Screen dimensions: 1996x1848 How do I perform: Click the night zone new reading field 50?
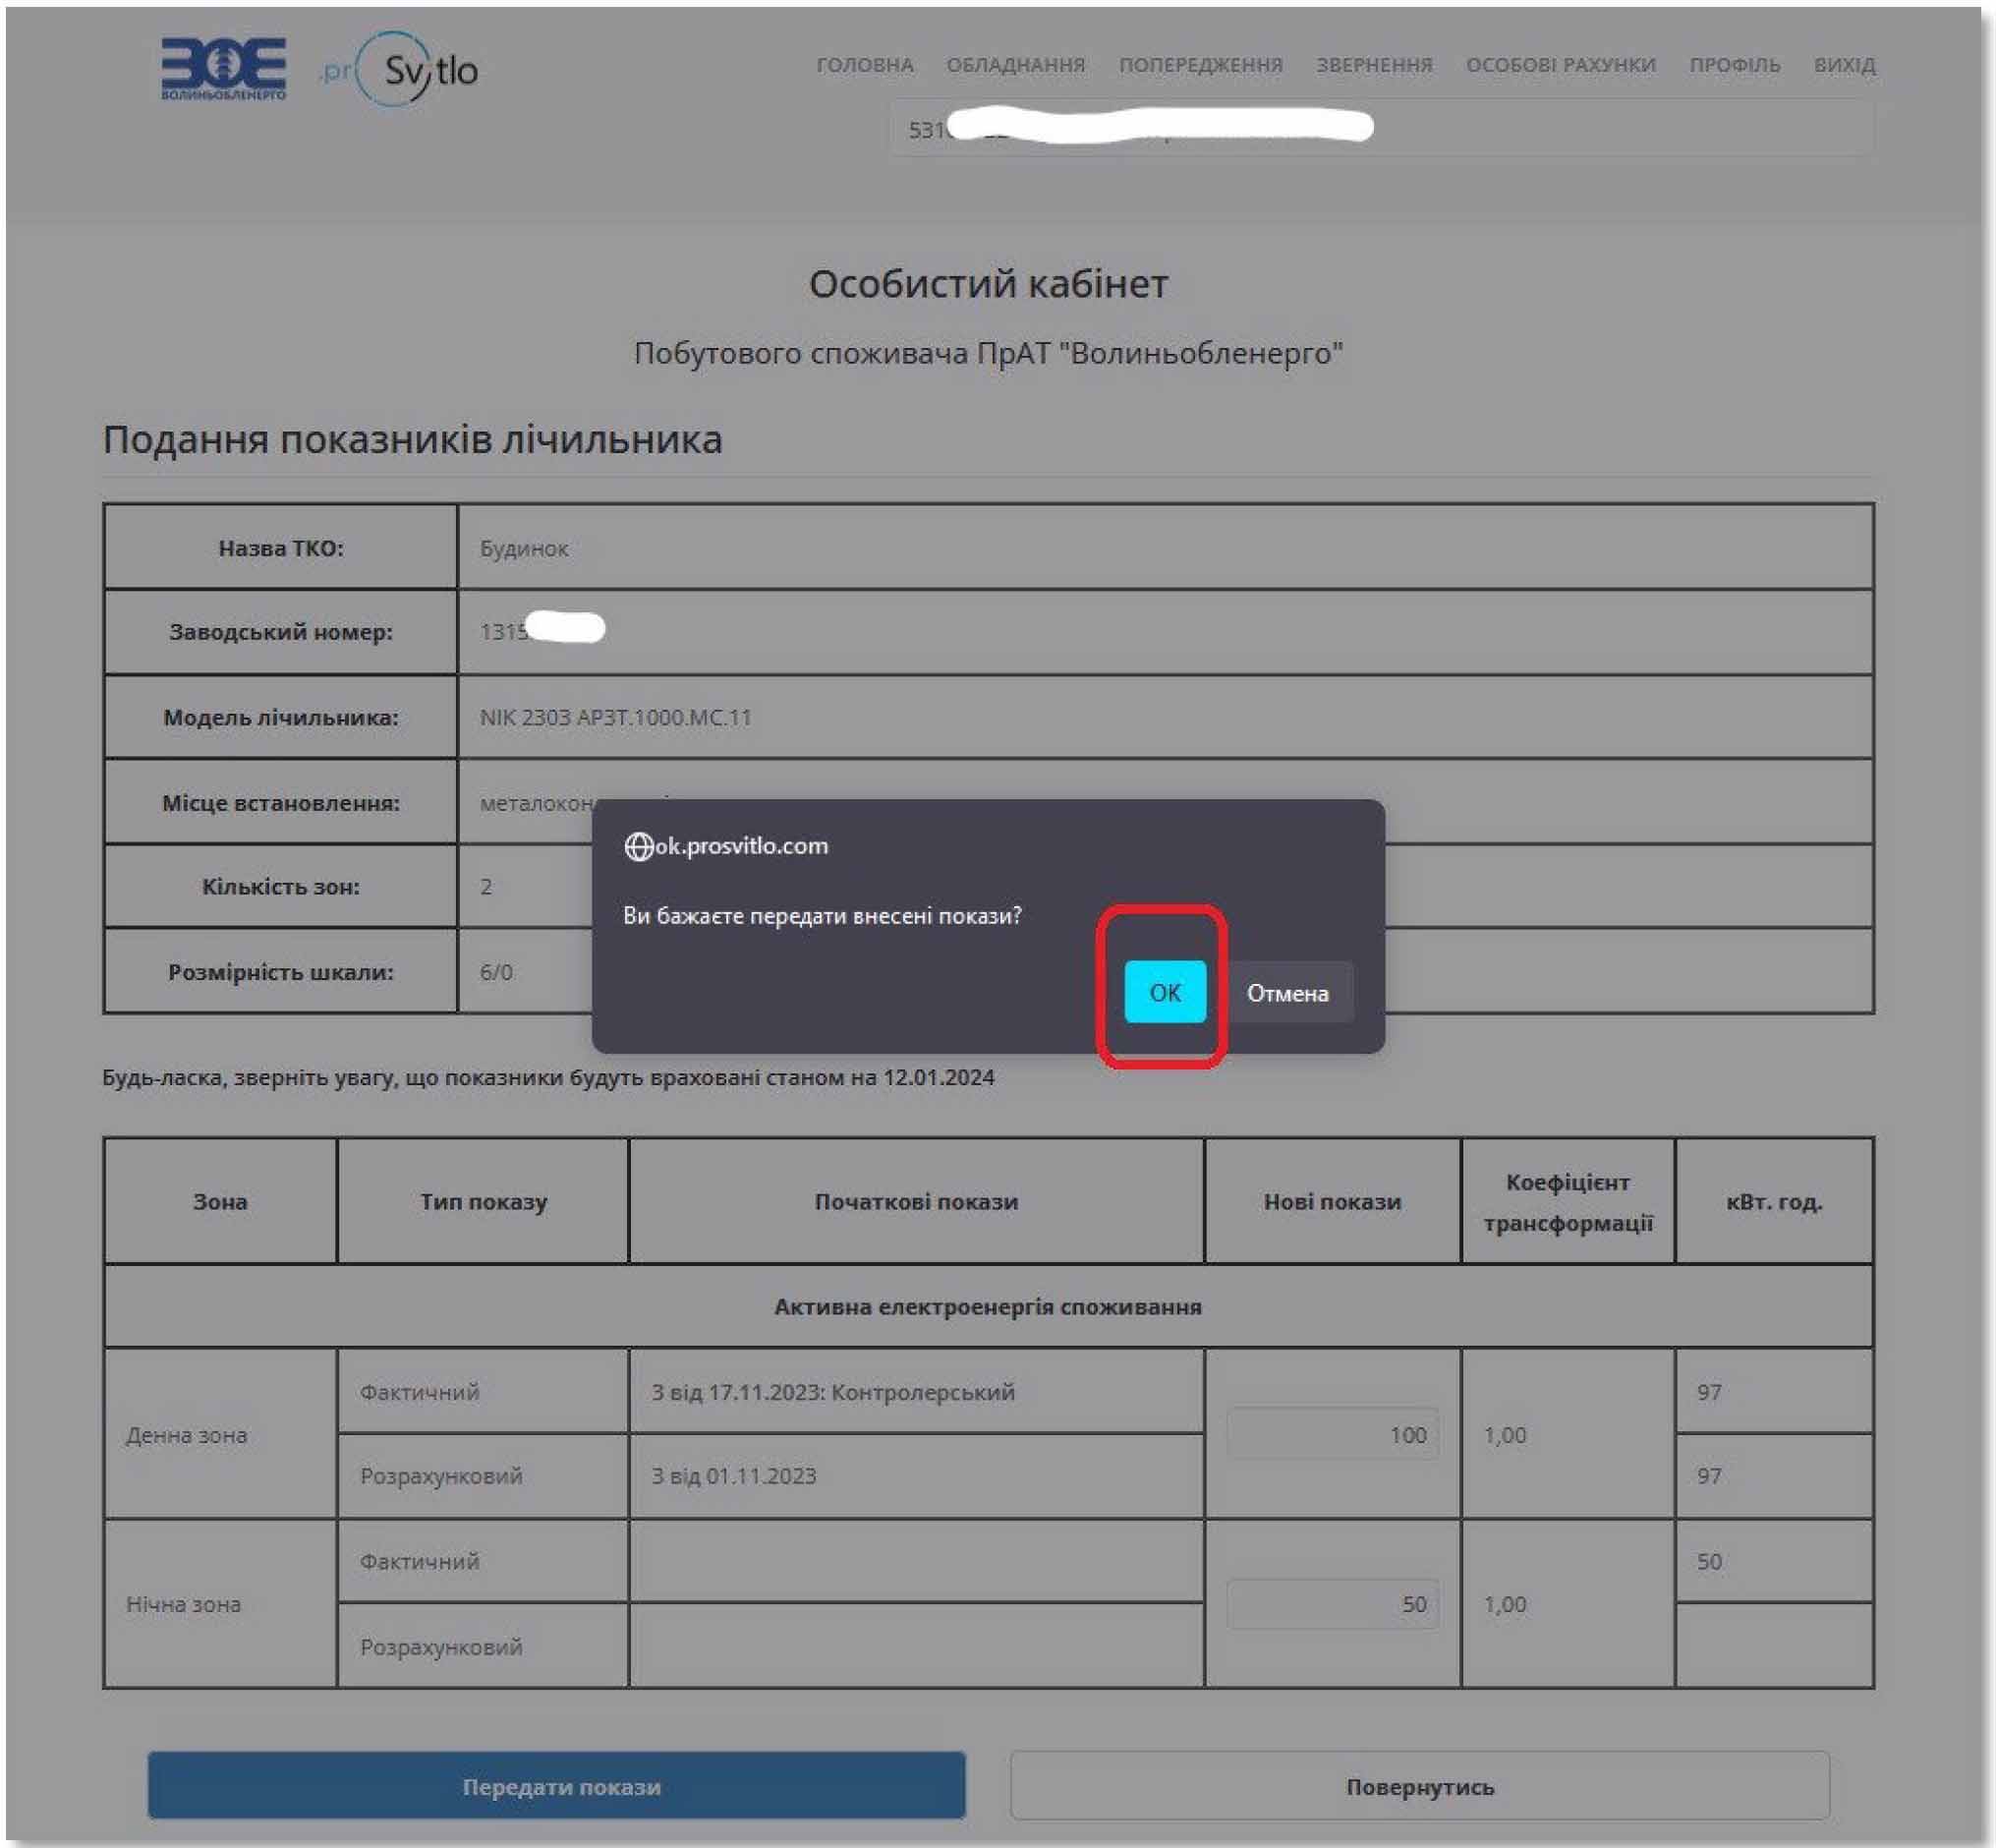coord(1332,1604)
